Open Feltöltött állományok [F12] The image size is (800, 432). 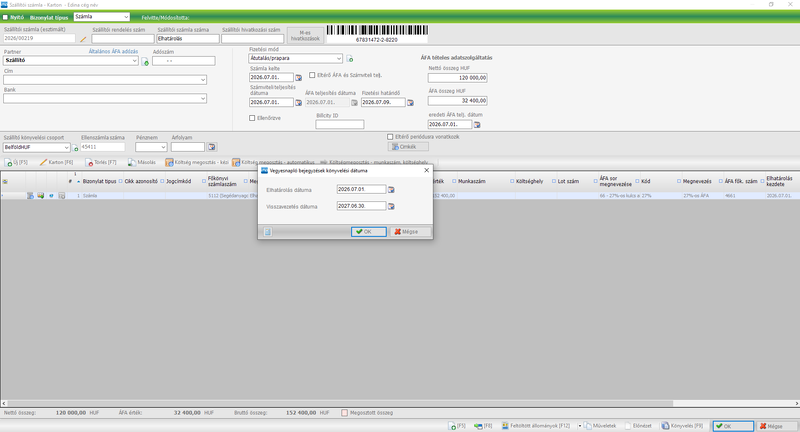[536, 426]
